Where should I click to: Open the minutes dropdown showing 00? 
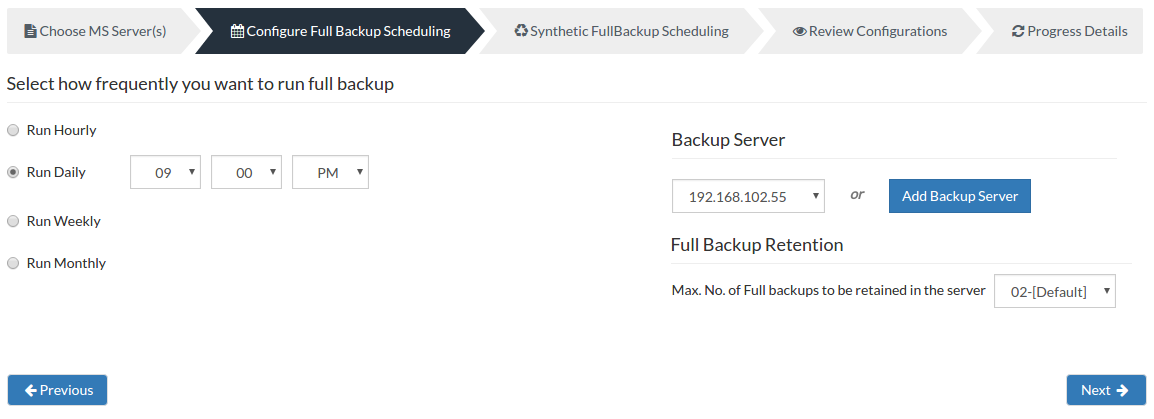click(x=247, y=172)
